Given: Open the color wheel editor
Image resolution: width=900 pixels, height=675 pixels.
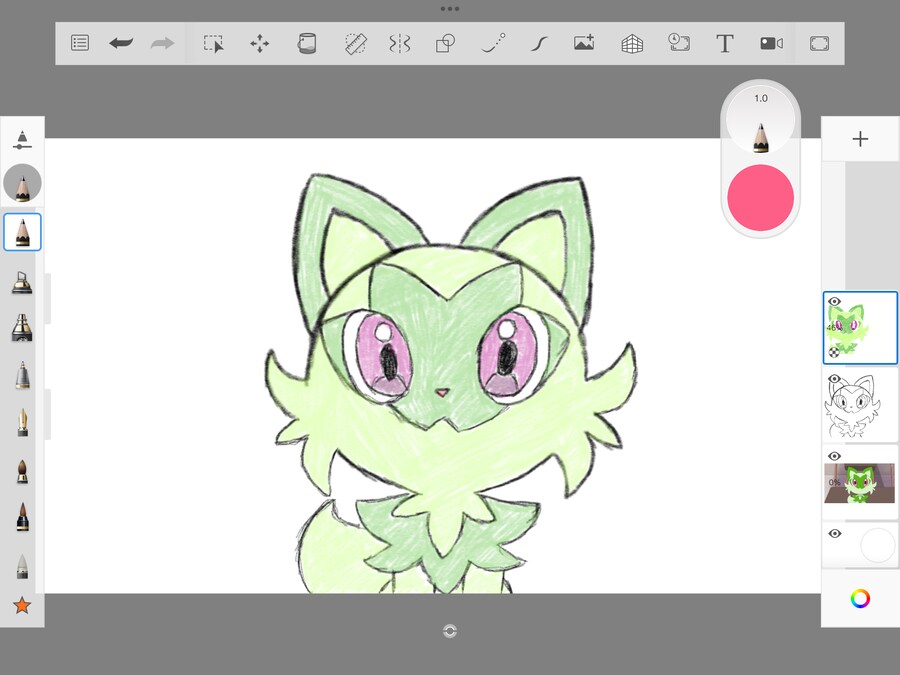Looking at the screenshot, I should coord(860,599).
